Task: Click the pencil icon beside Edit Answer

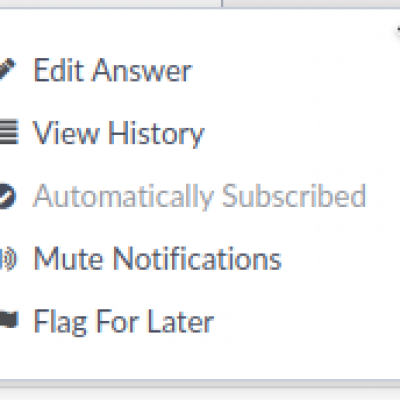Action: click(x=7, y=69)
